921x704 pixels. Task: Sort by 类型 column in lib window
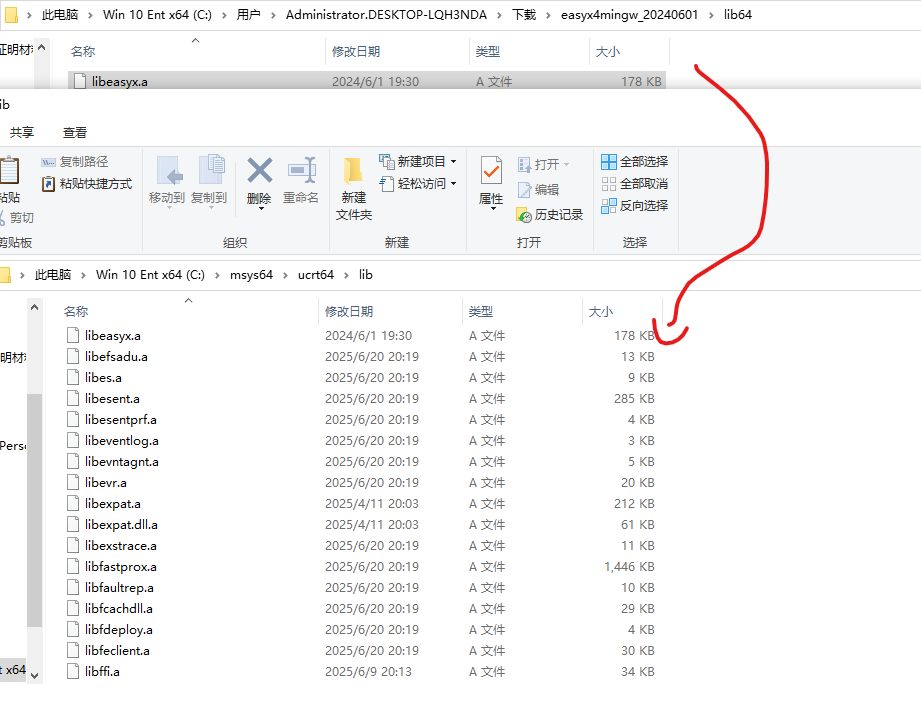(x=480, y=312)
